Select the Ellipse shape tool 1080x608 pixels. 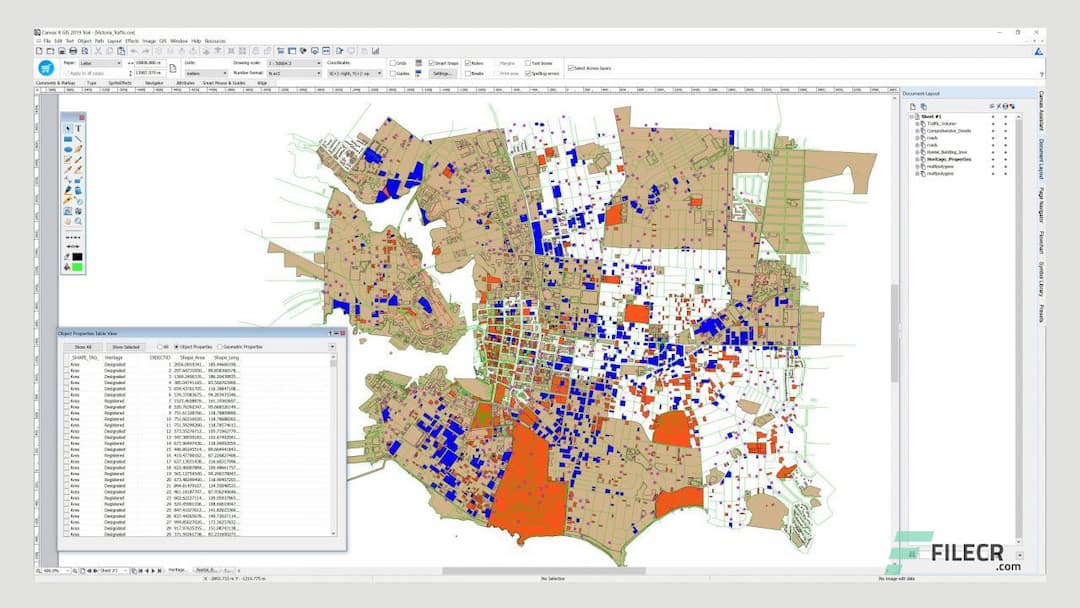coord(67,149)
